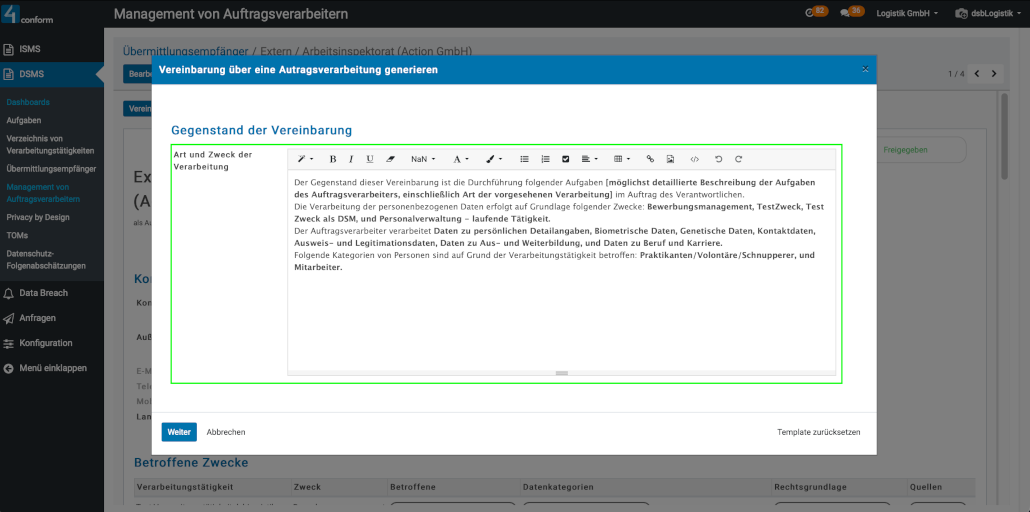The width and height of the screenshot is (1030, 512).
Task: Click the eraser to remove font style
Action: 390,159
